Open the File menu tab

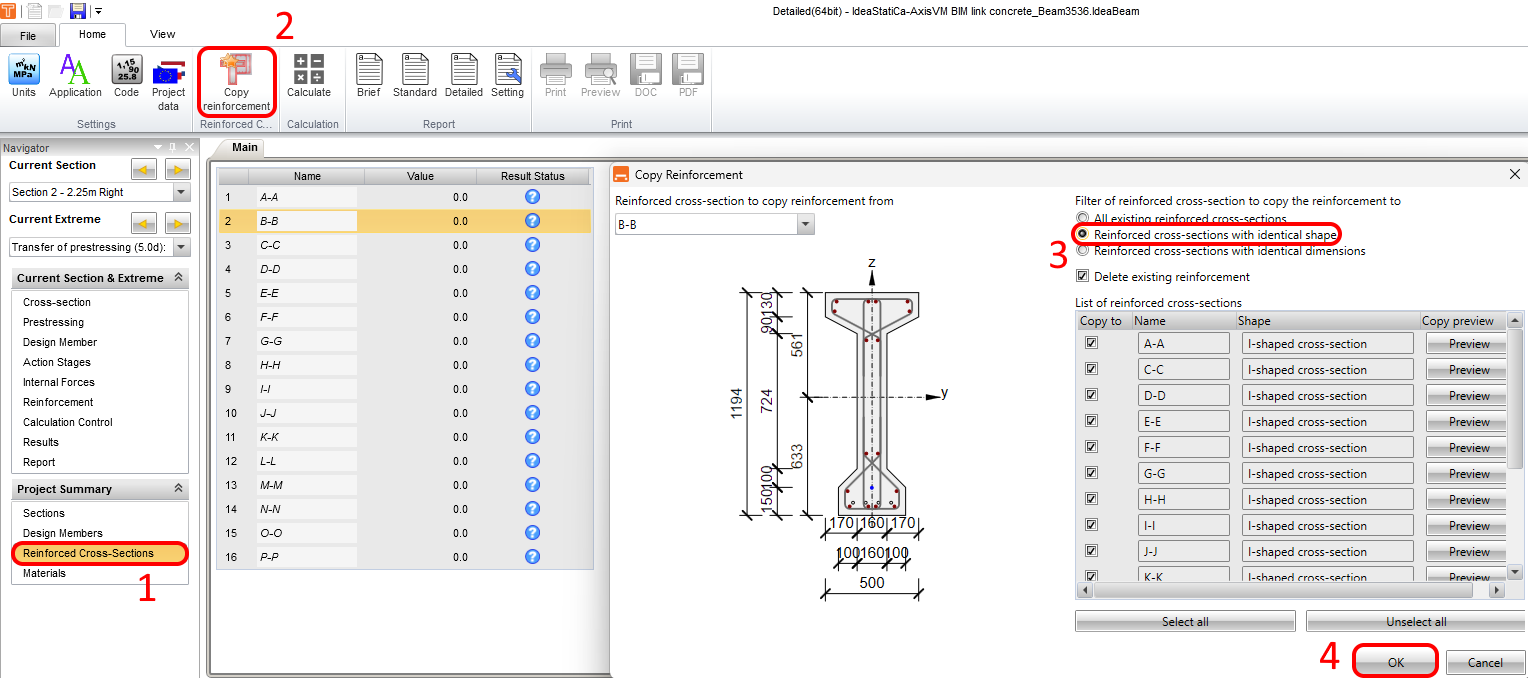28,36
